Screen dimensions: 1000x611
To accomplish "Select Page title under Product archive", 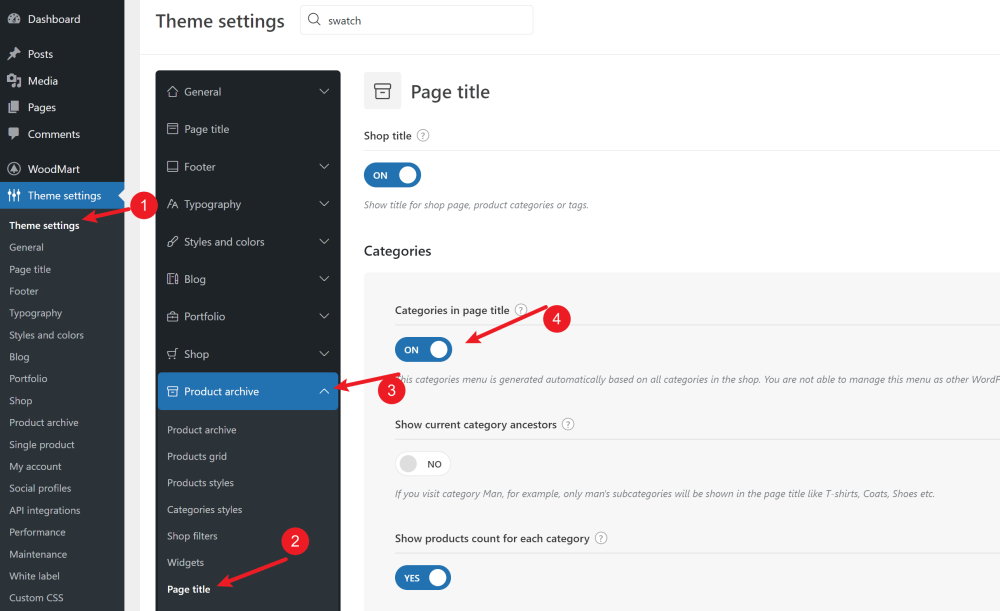I will coord(189,589).
